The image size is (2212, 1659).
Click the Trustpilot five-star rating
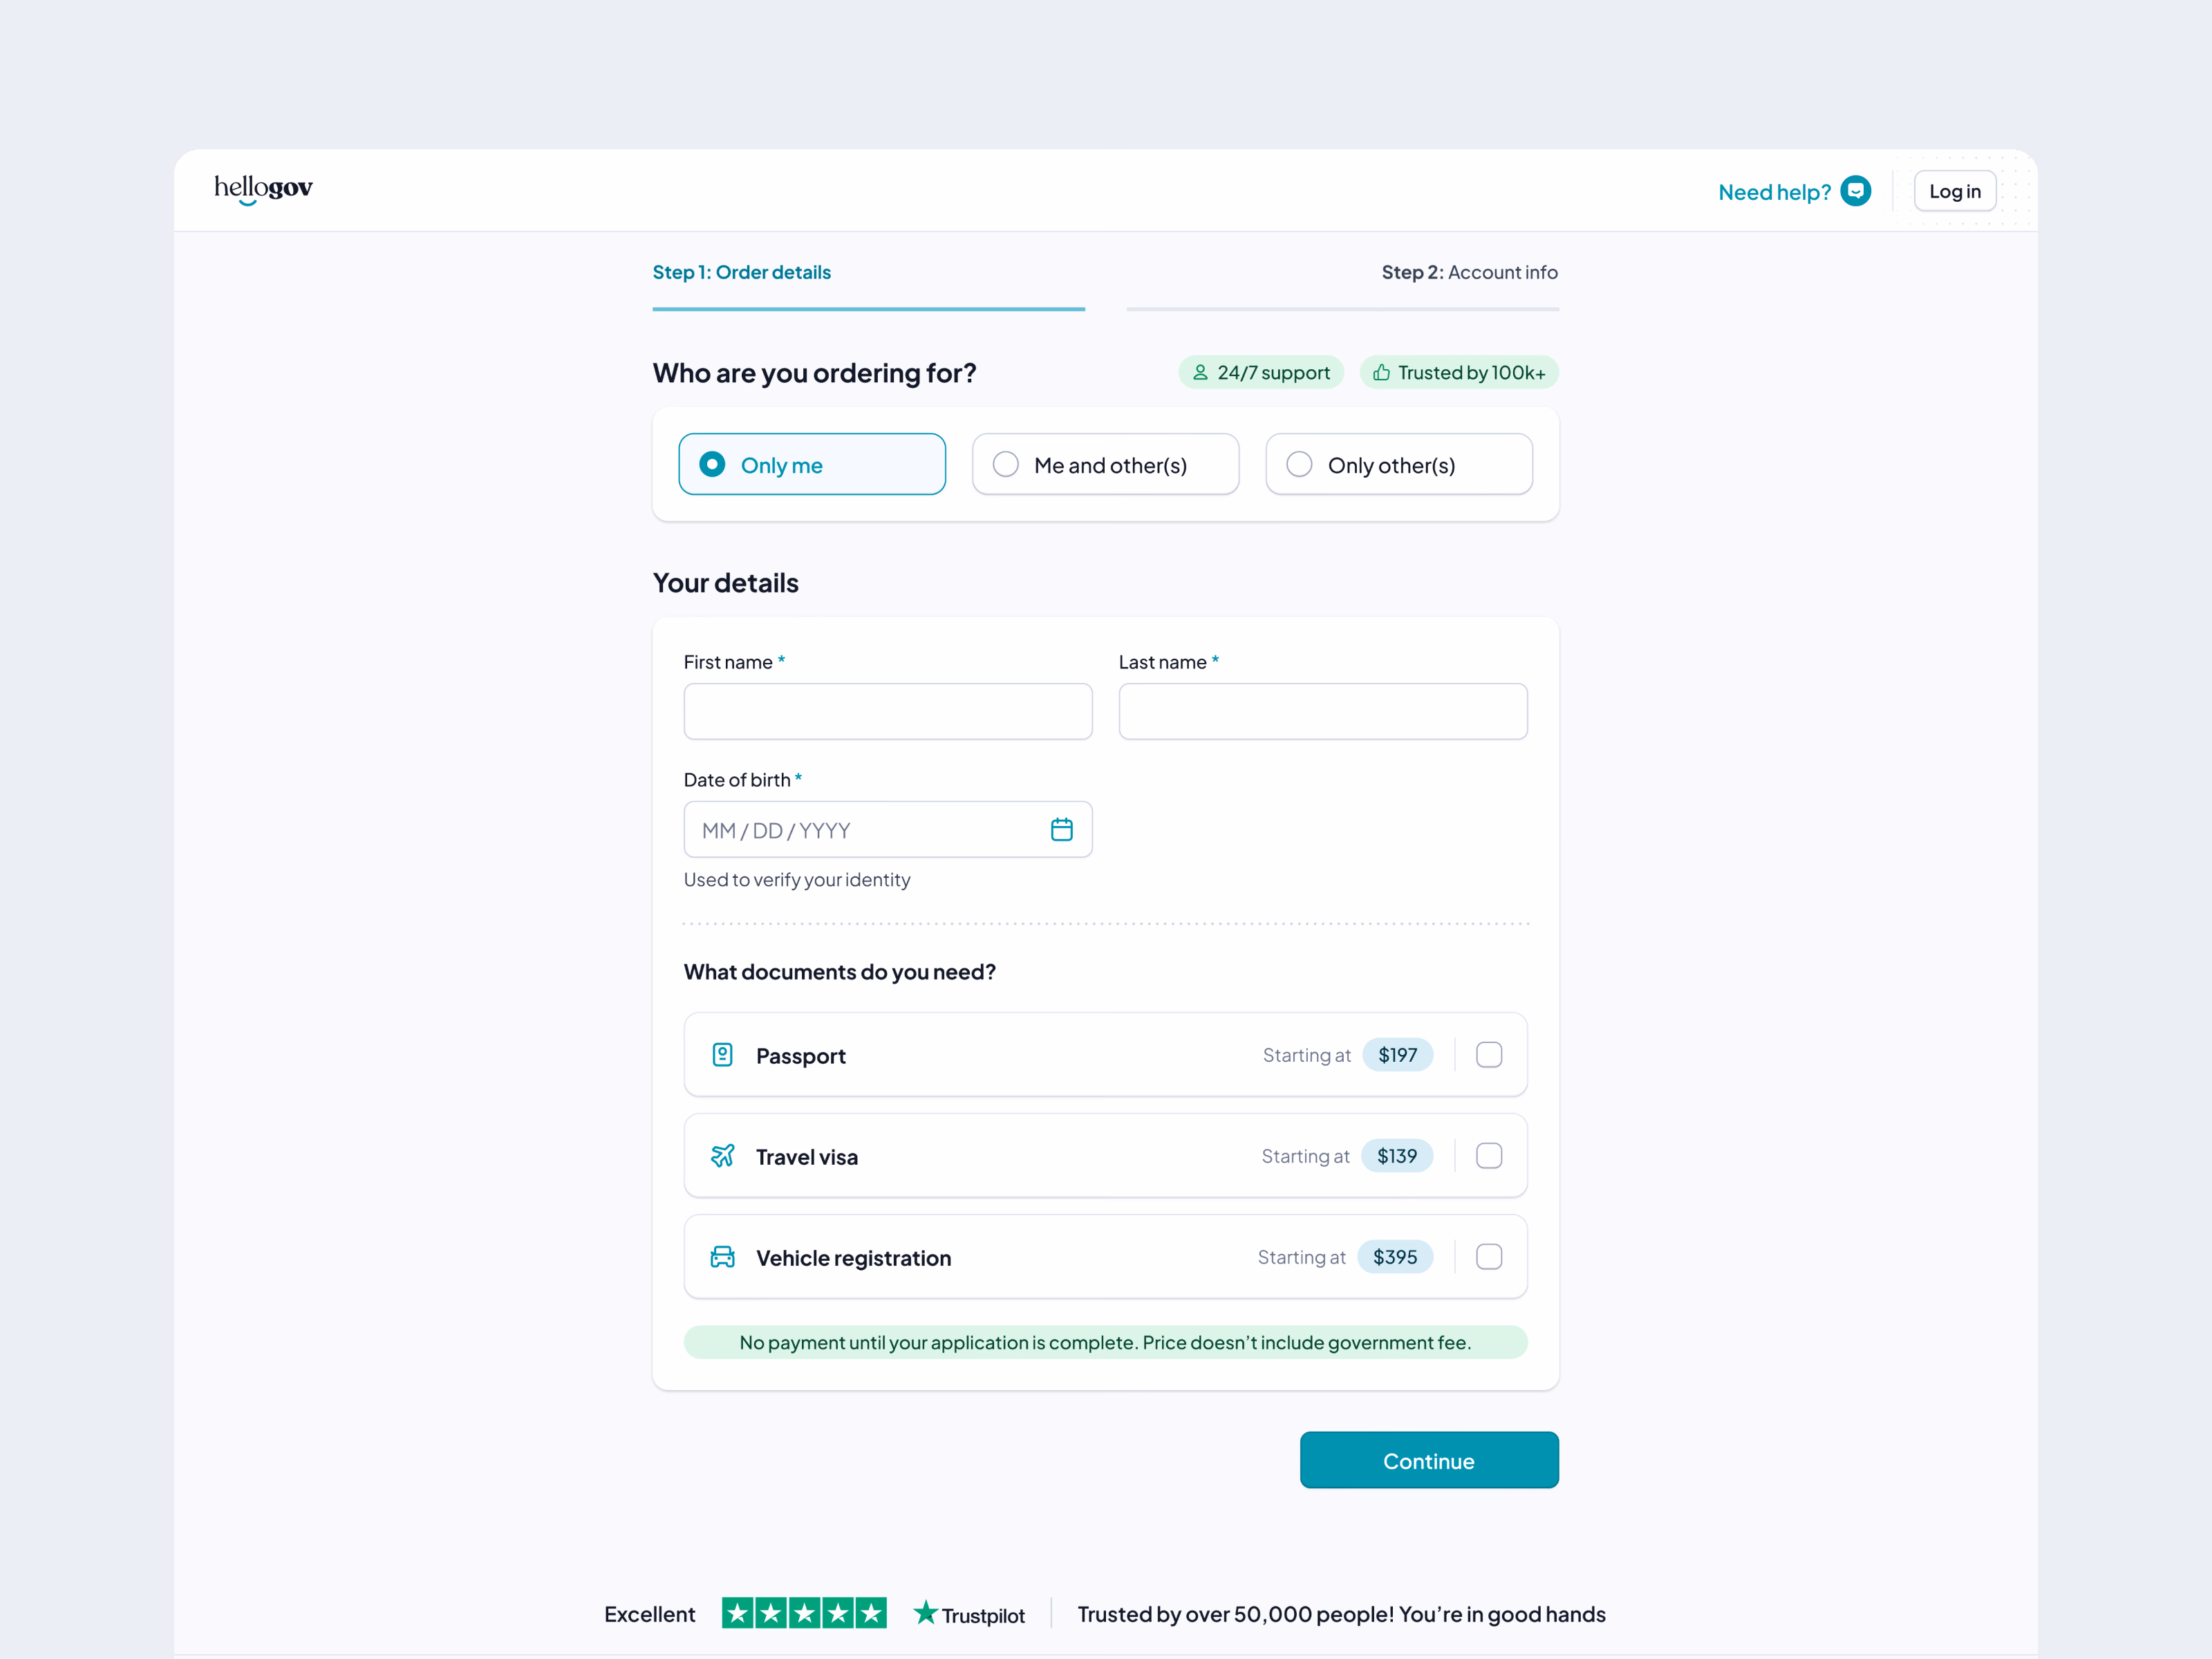click(804, 1613)
